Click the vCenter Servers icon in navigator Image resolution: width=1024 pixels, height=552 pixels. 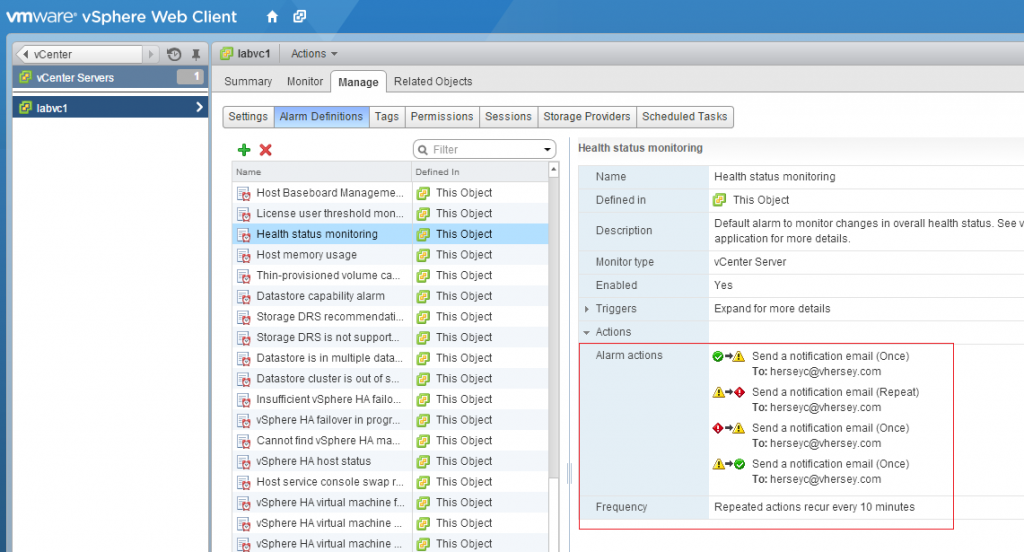pyautogui.click(x=25, y=77)
